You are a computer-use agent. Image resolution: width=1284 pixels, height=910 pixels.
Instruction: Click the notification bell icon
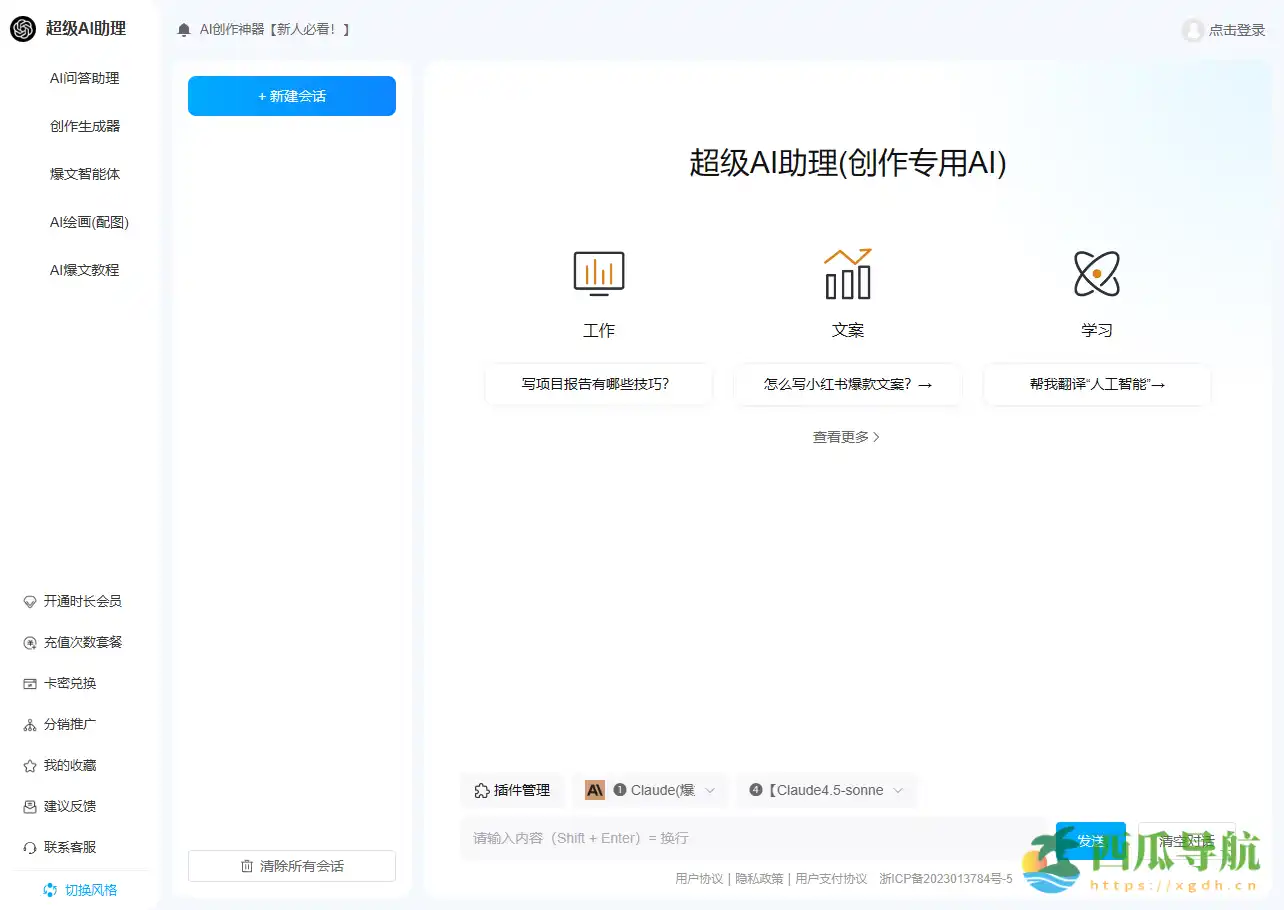(184, 29)
